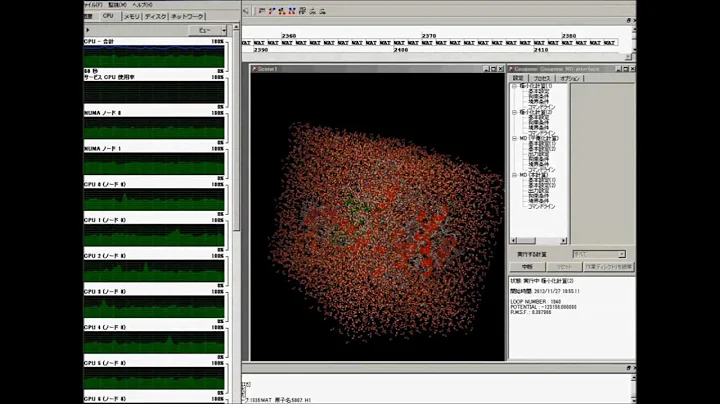Click the 開始時間 timestamp line
Viewport: 720px width, 404px height.
[x=545, y=291]
